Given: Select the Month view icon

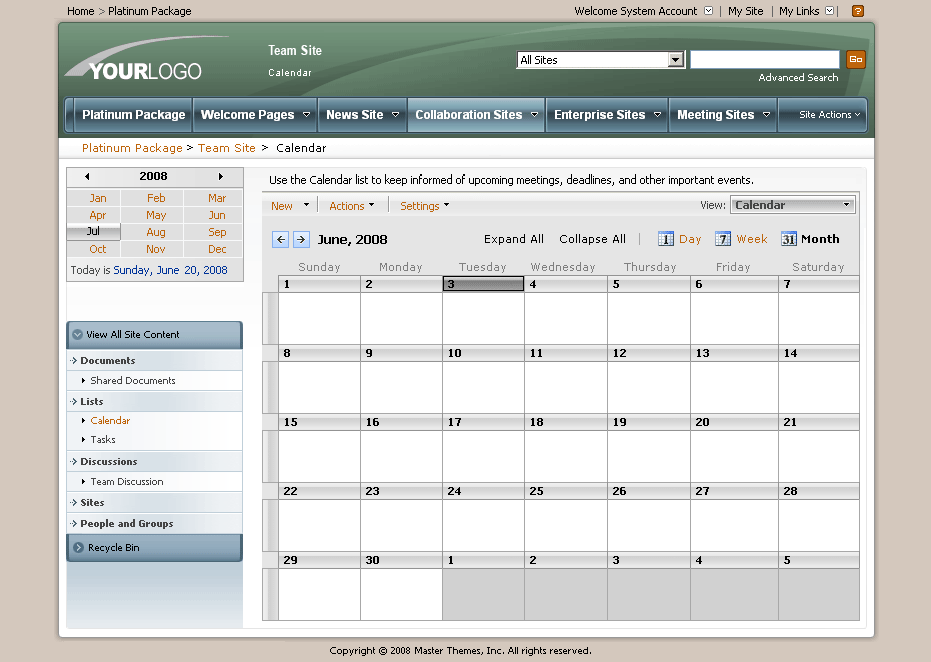Looking at the screenshot, I should pyautogui.click(x=789, y=239).
